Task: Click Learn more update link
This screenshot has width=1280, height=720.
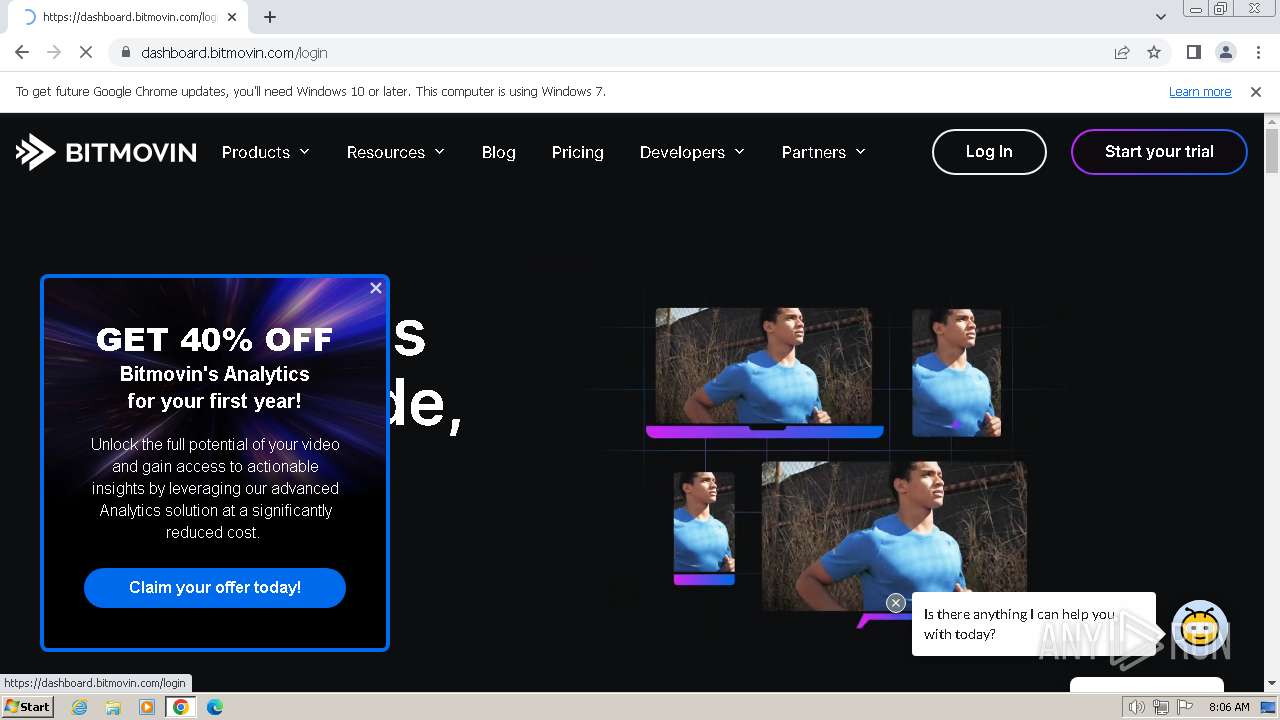Action: pos(1200,92)
